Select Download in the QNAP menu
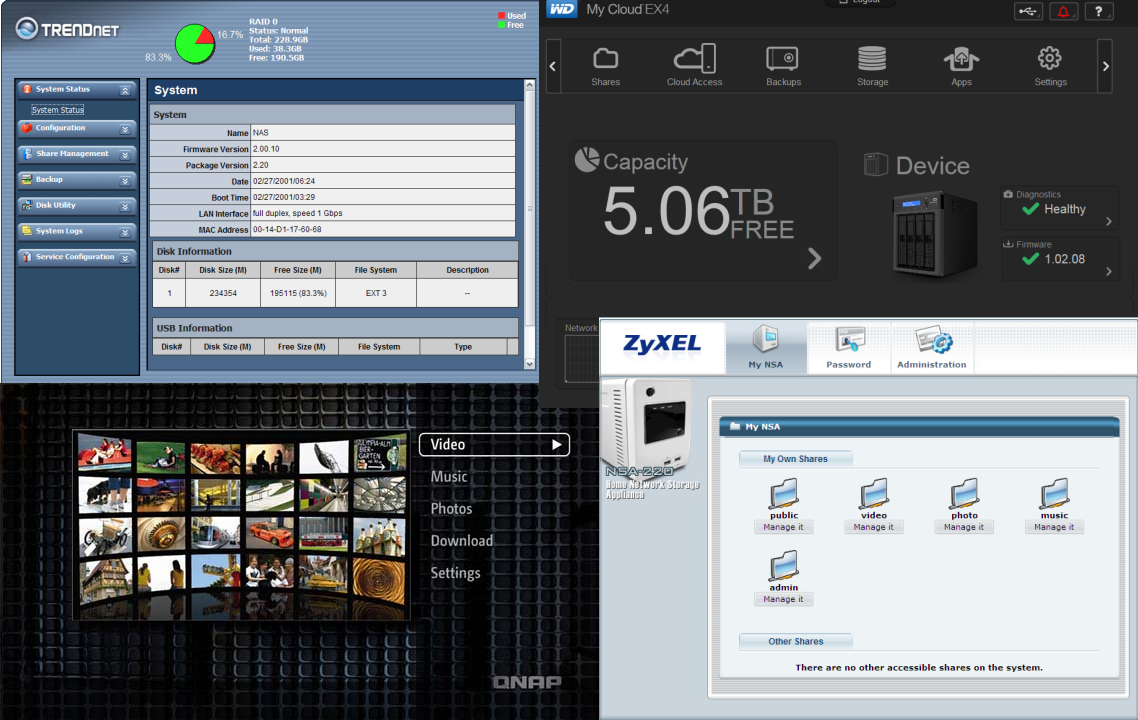The width and height of the screenshot is (1138, 720). click(x=462, y=541)
